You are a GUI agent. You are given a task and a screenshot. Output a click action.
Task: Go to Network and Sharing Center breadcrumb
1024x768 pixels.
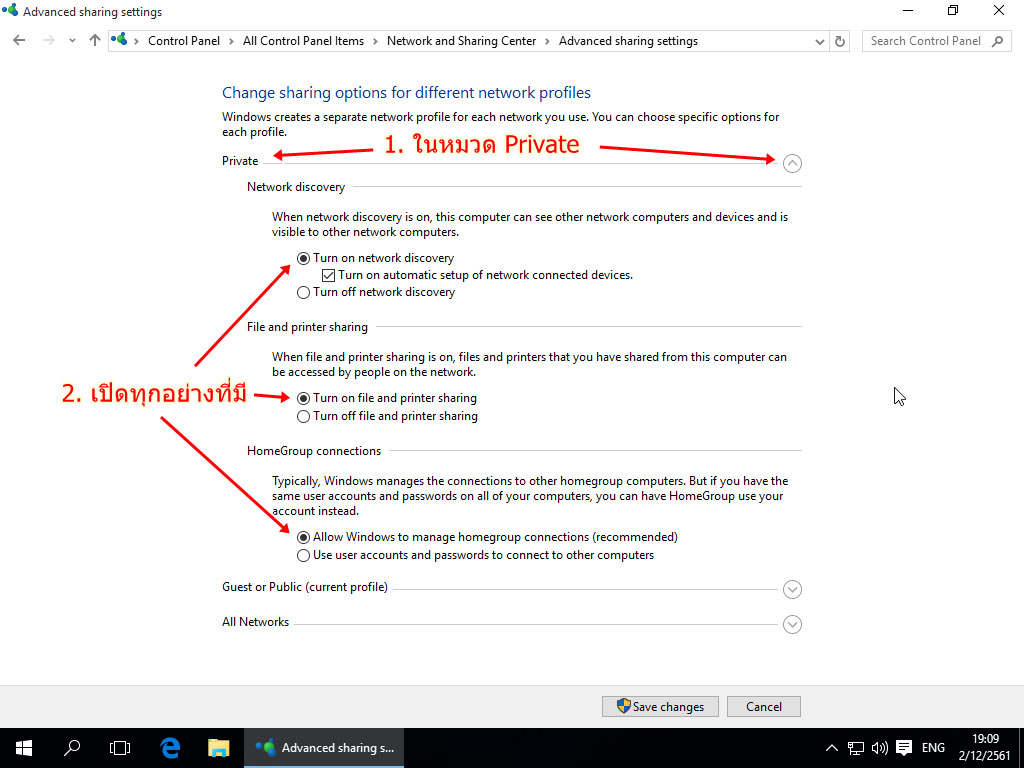click(x=461, y=41)
